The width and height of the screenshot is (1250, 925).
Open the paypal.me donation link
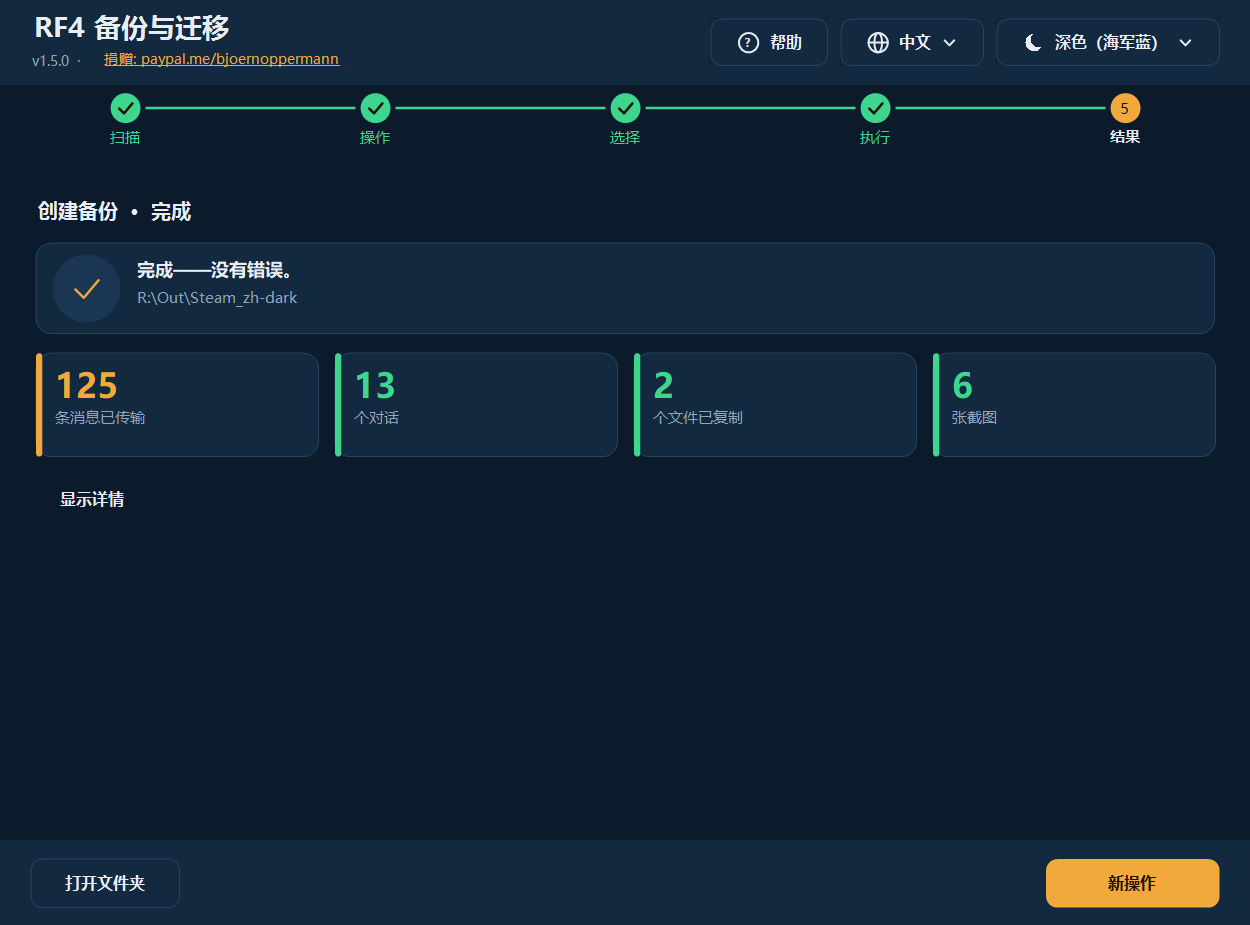point(222,59)
